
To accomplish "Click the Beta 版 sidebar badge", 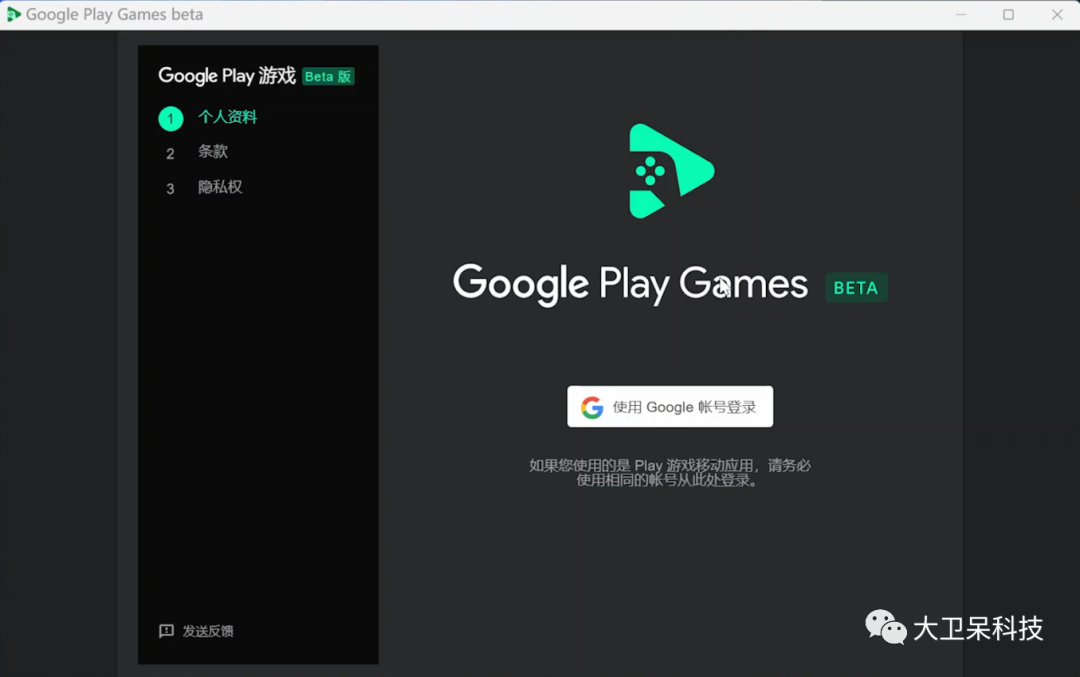I will pyautogui.click(x=328, y=76).
